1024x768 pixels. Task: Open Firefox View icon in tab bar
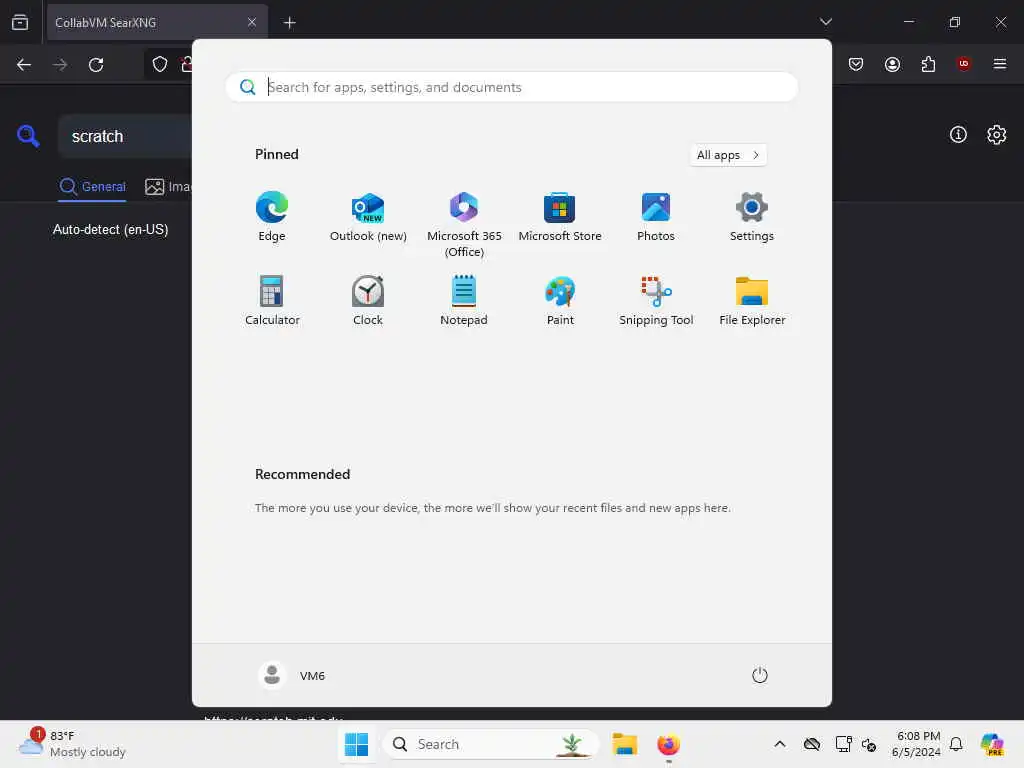click(x=20, y=23)
